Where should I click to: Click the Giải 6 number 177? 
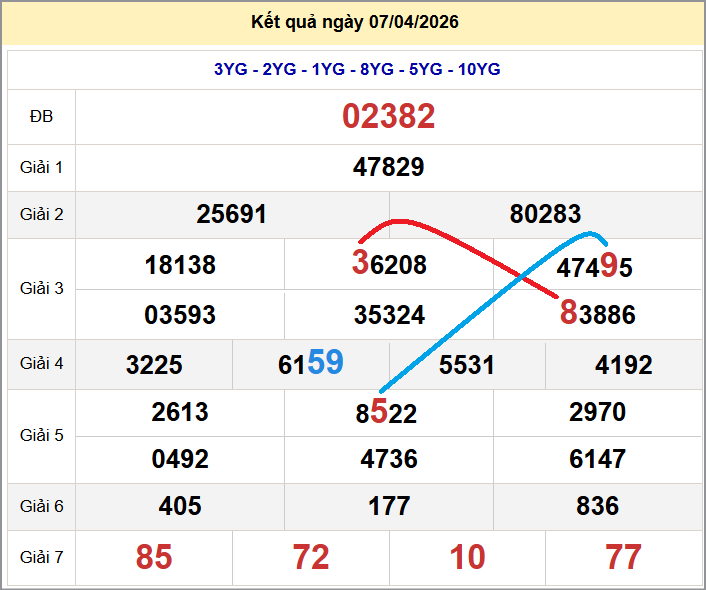(389, 507)
